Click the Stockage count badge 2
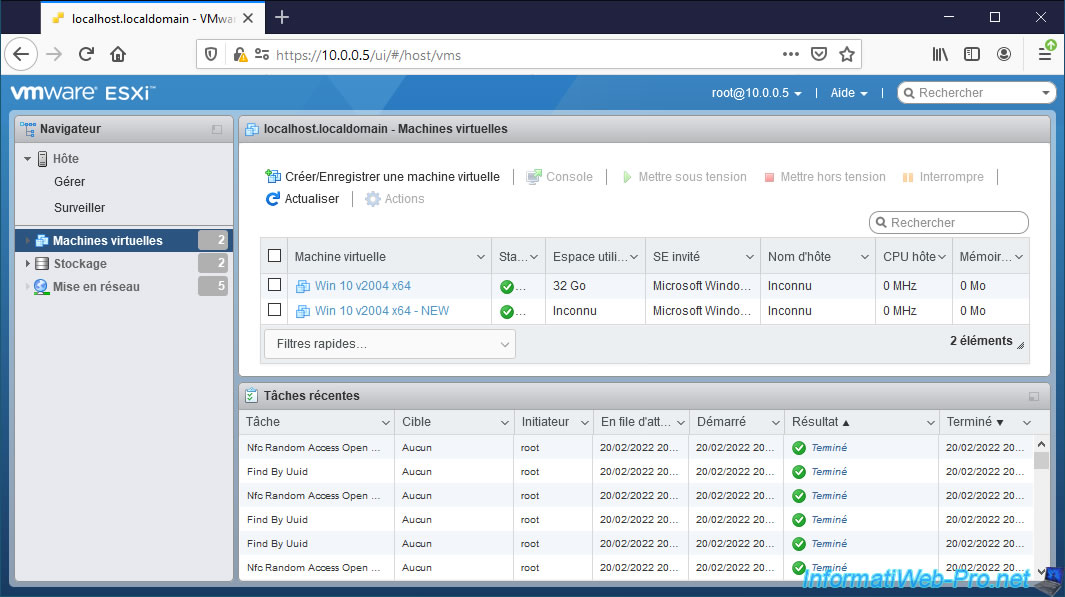Viewport: 1065px width, 597px height. click(213, 264)
